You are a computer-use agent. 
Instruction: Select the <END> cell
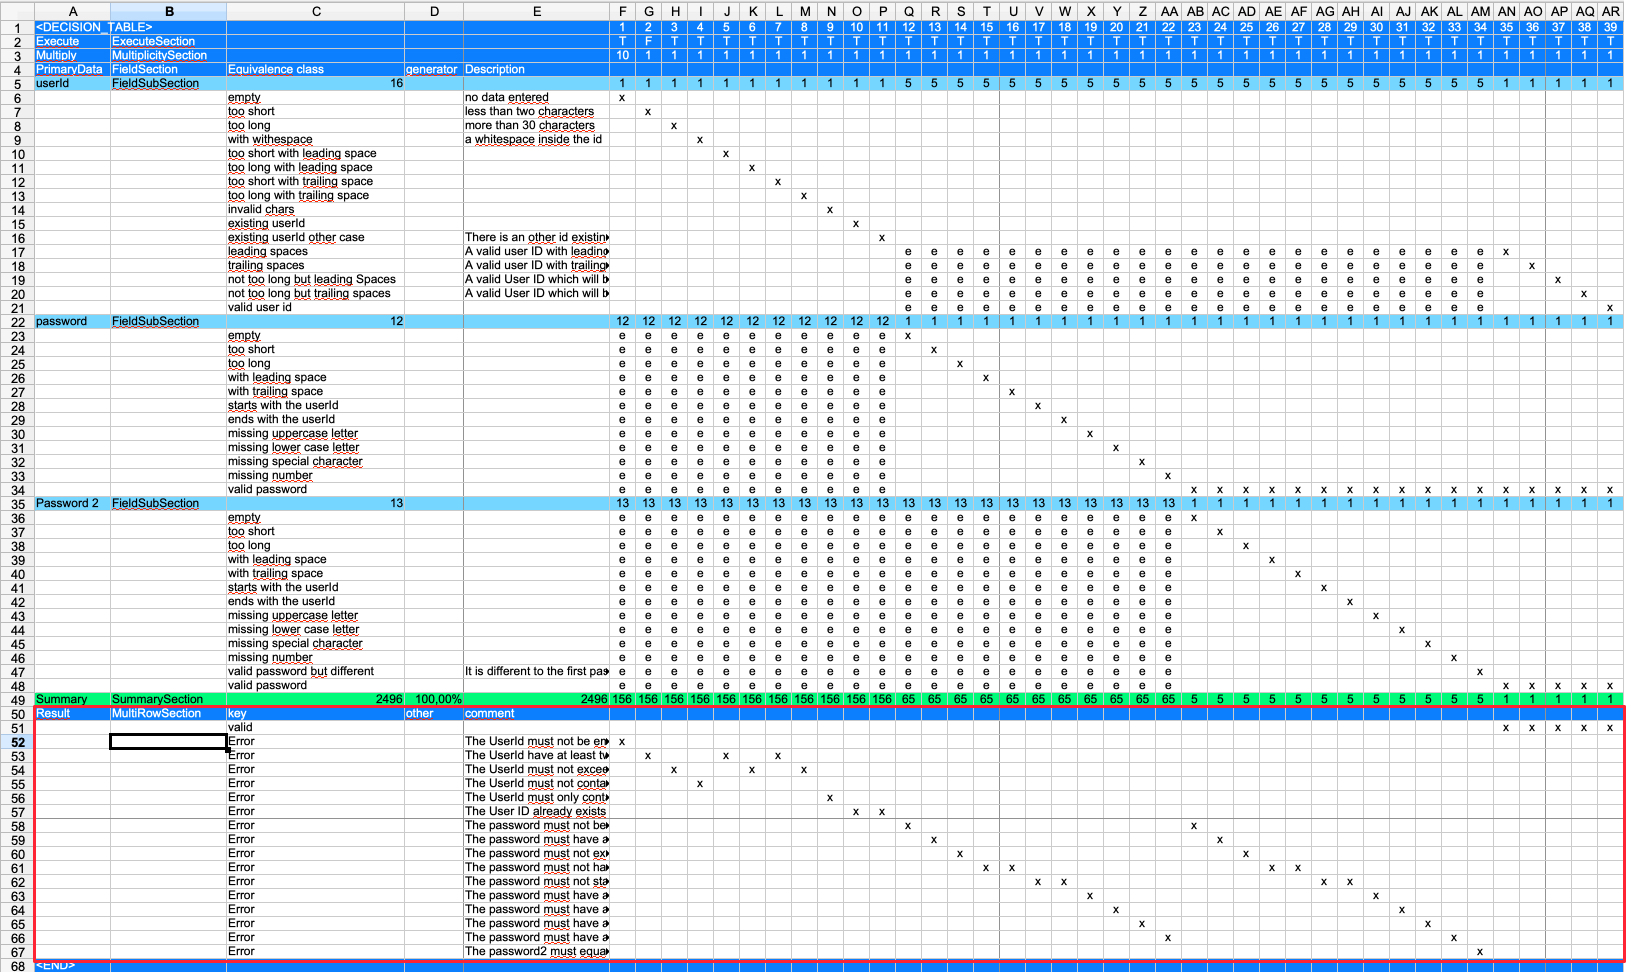[x=72, y=966]
